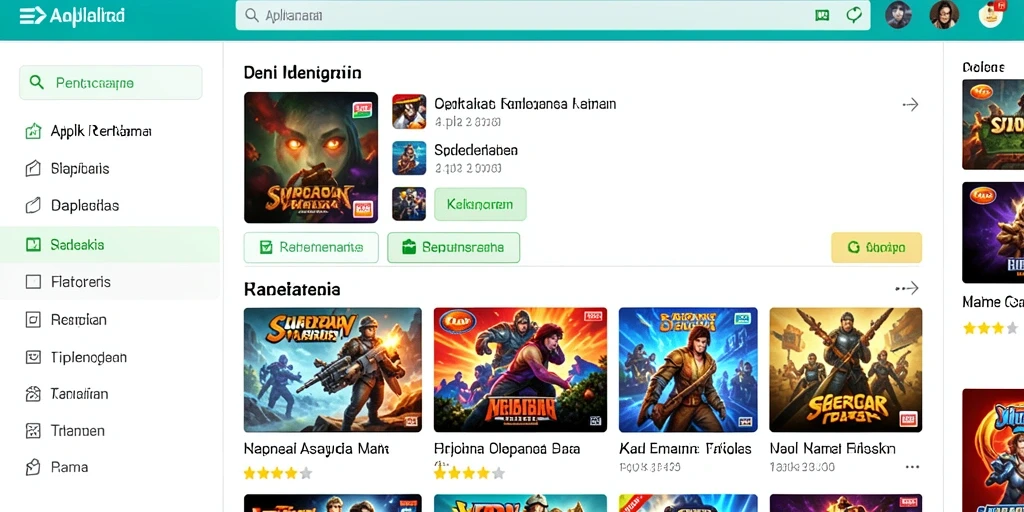Click the green refresh icon in search bar

[x=854, y=15]
